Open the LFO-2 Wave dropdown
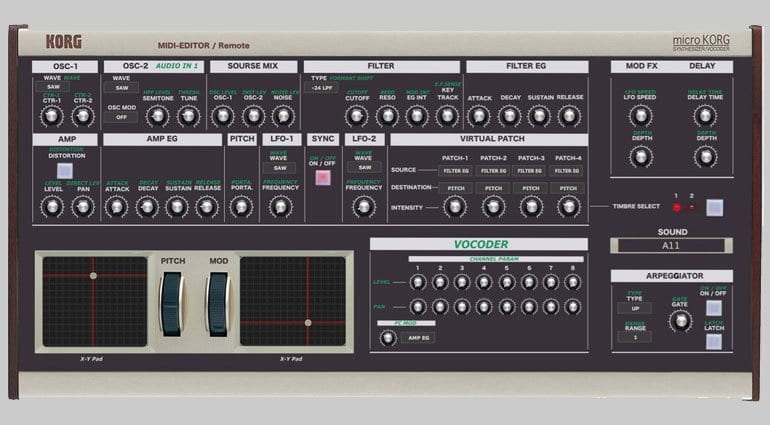This screenshot has width=770, height=425. pos(364,168)
